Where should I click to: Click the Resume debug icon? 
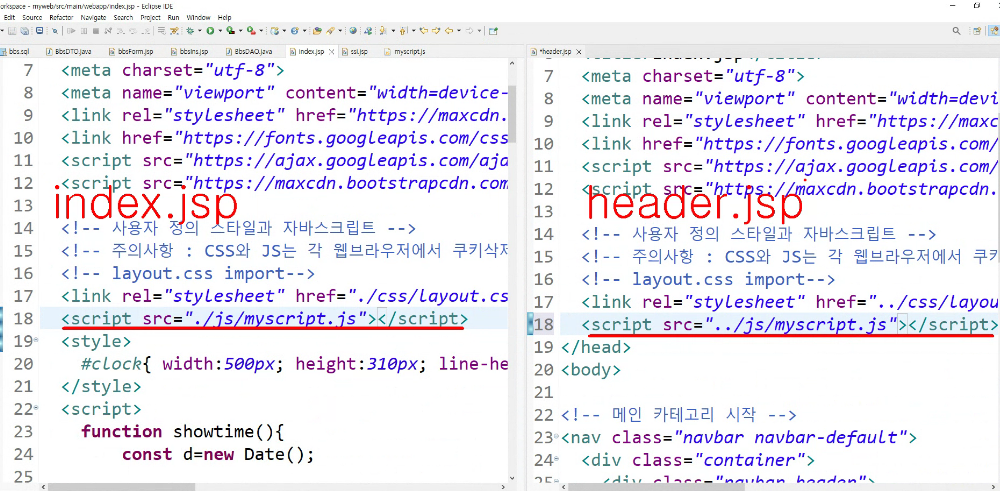click(x=71, y=30)
